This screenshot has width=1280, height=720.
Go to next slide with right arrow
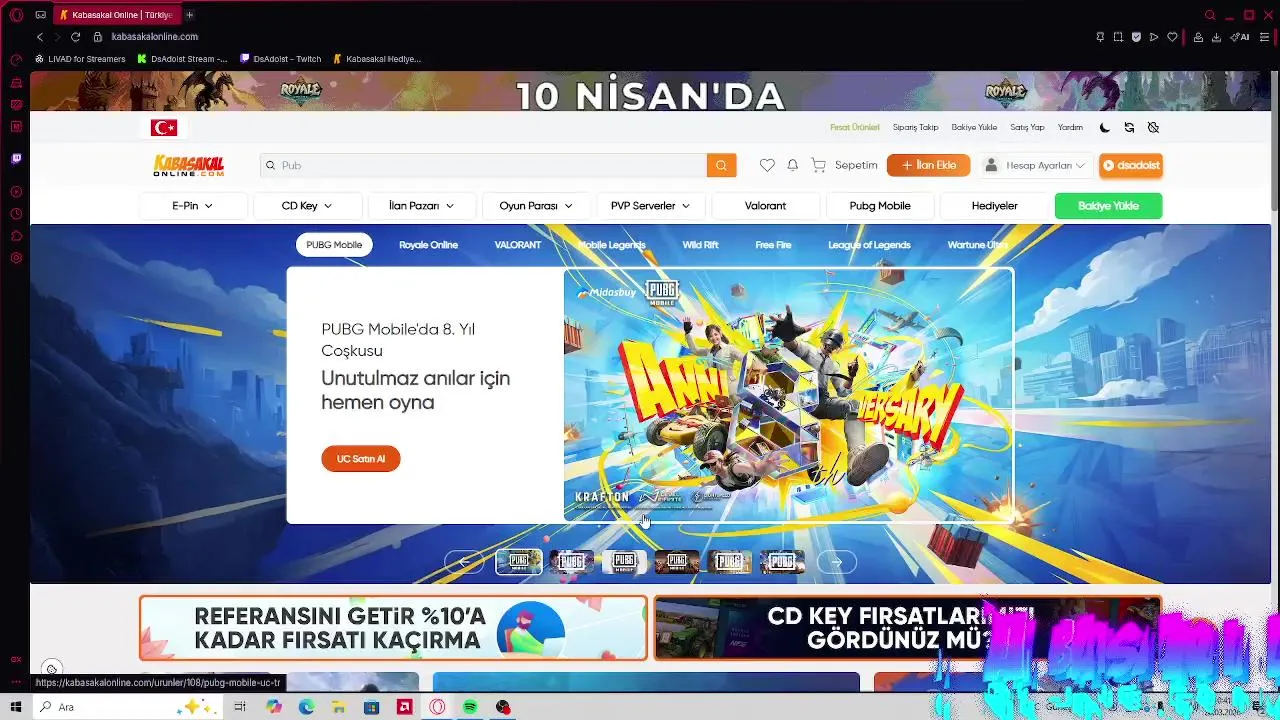tap(836, 562)
